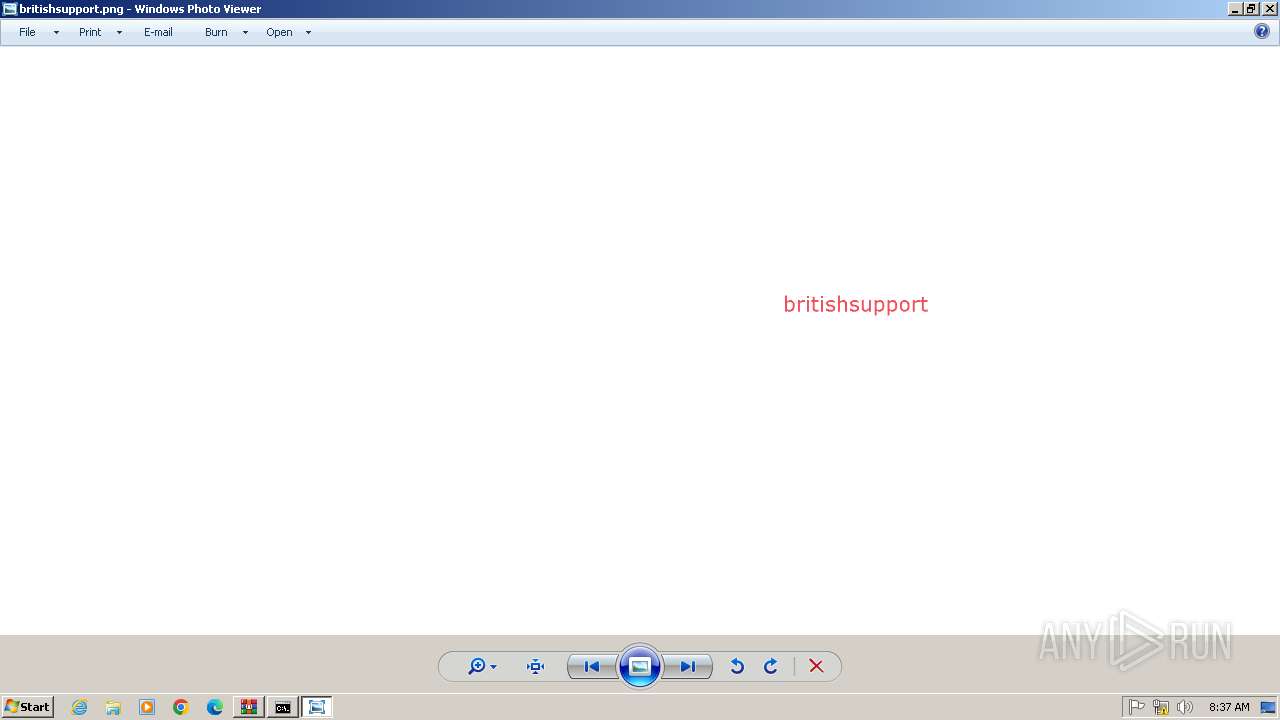Viewport: 1280px width, 720px height.
Task: Open Windows Media Player from taskbar
Action: pyautogui.click(x=147, y=707)
